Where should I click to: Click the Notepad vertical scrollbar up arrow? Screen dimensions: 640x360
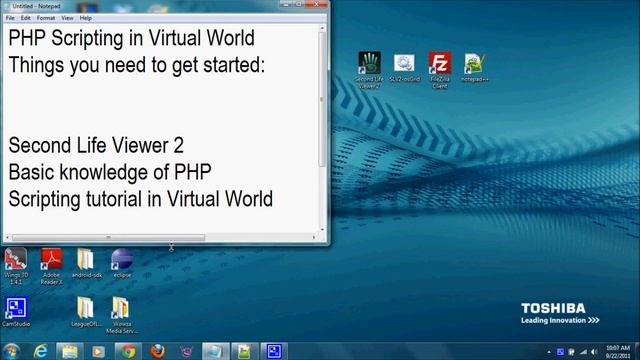[322, 28]
